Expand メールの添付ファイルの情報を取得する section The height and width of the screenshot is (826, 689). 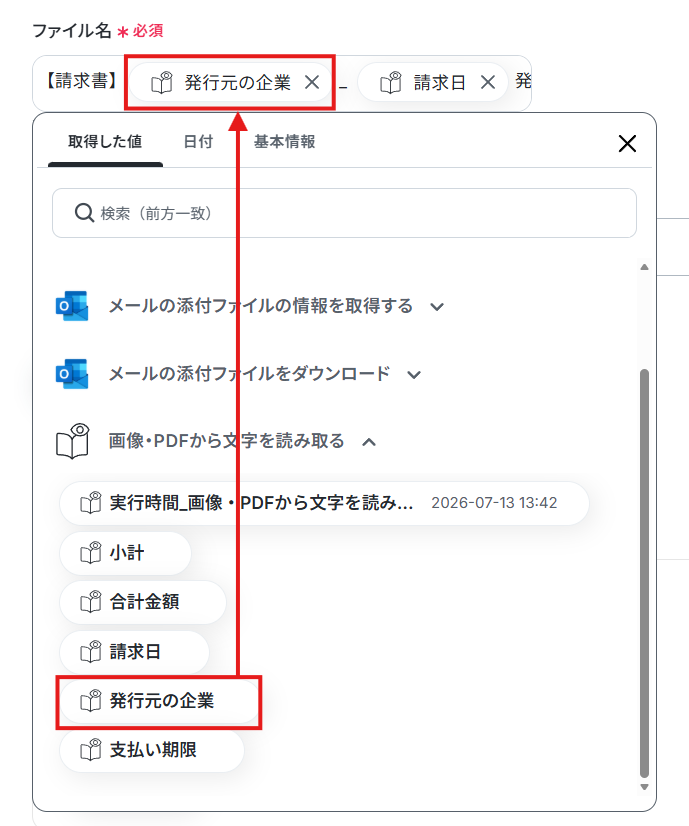(437, 307)
